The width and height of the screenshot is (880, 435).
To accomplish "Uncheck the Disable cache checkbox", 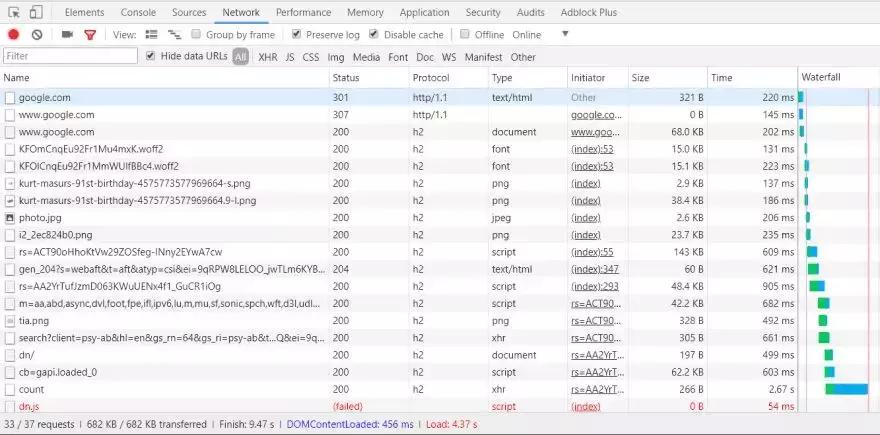I will [x=376, y=35].
